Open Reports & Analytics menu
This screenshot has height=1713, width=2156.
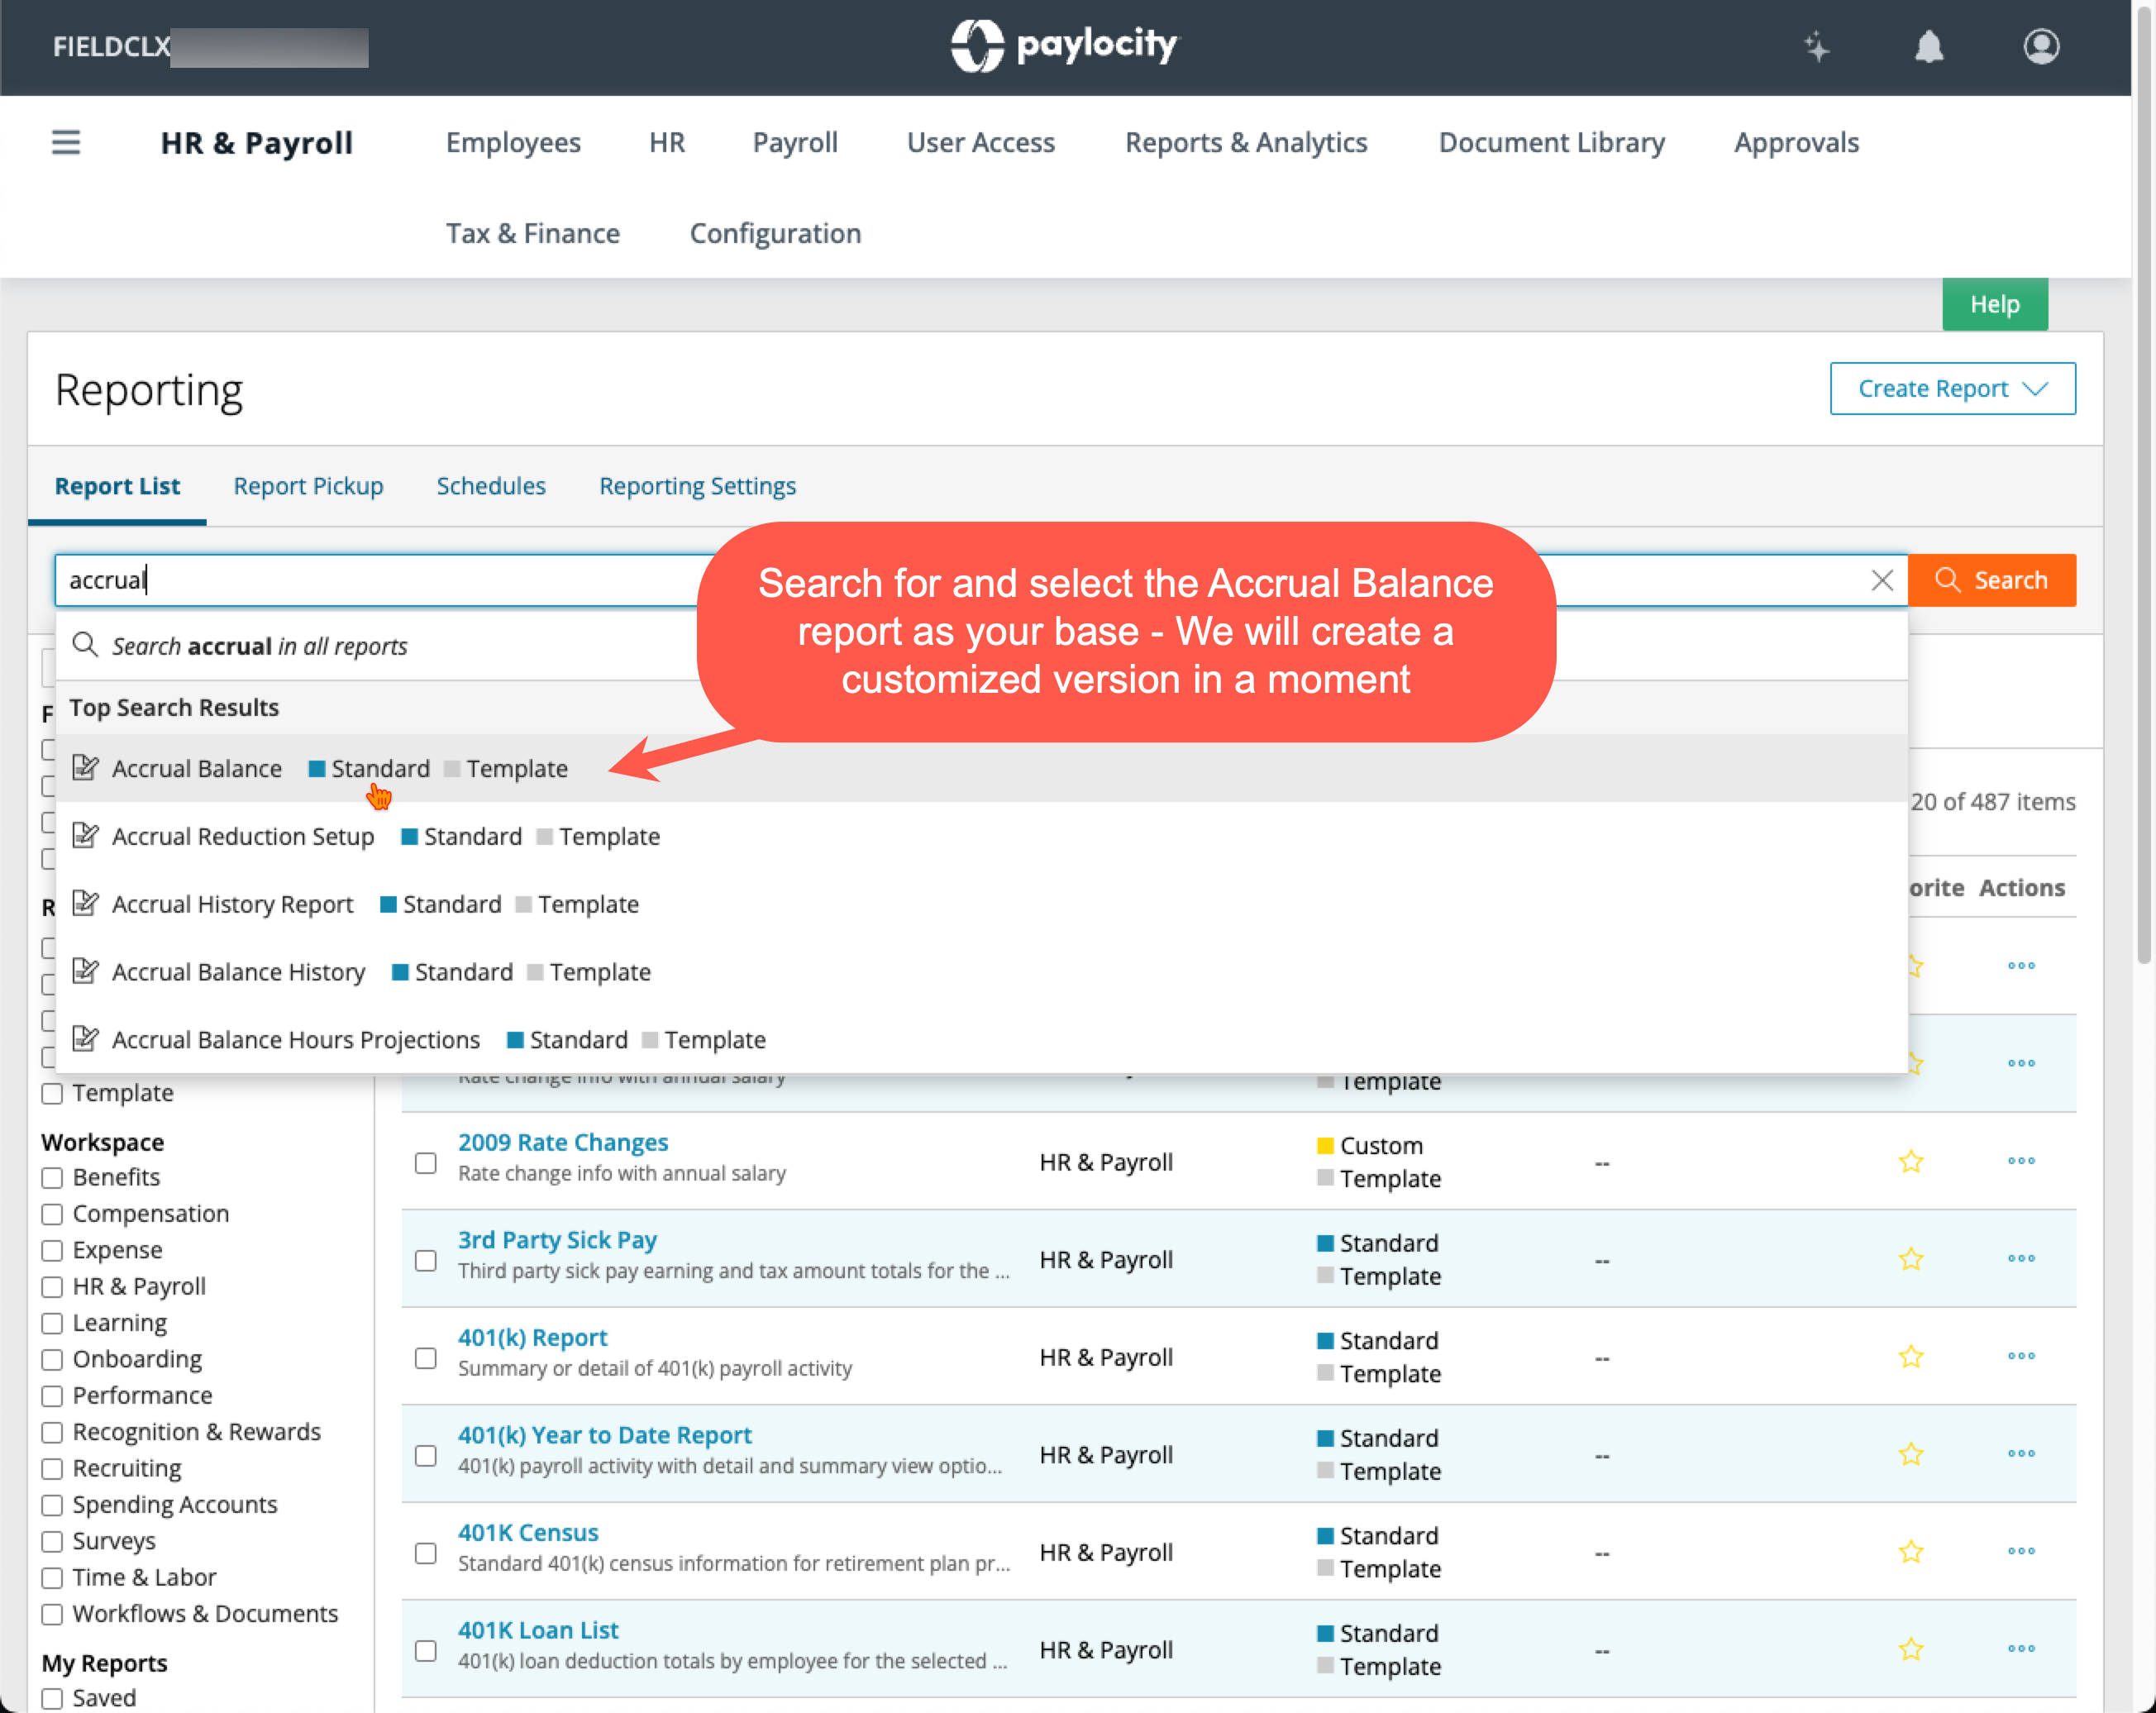[1245, 142]
